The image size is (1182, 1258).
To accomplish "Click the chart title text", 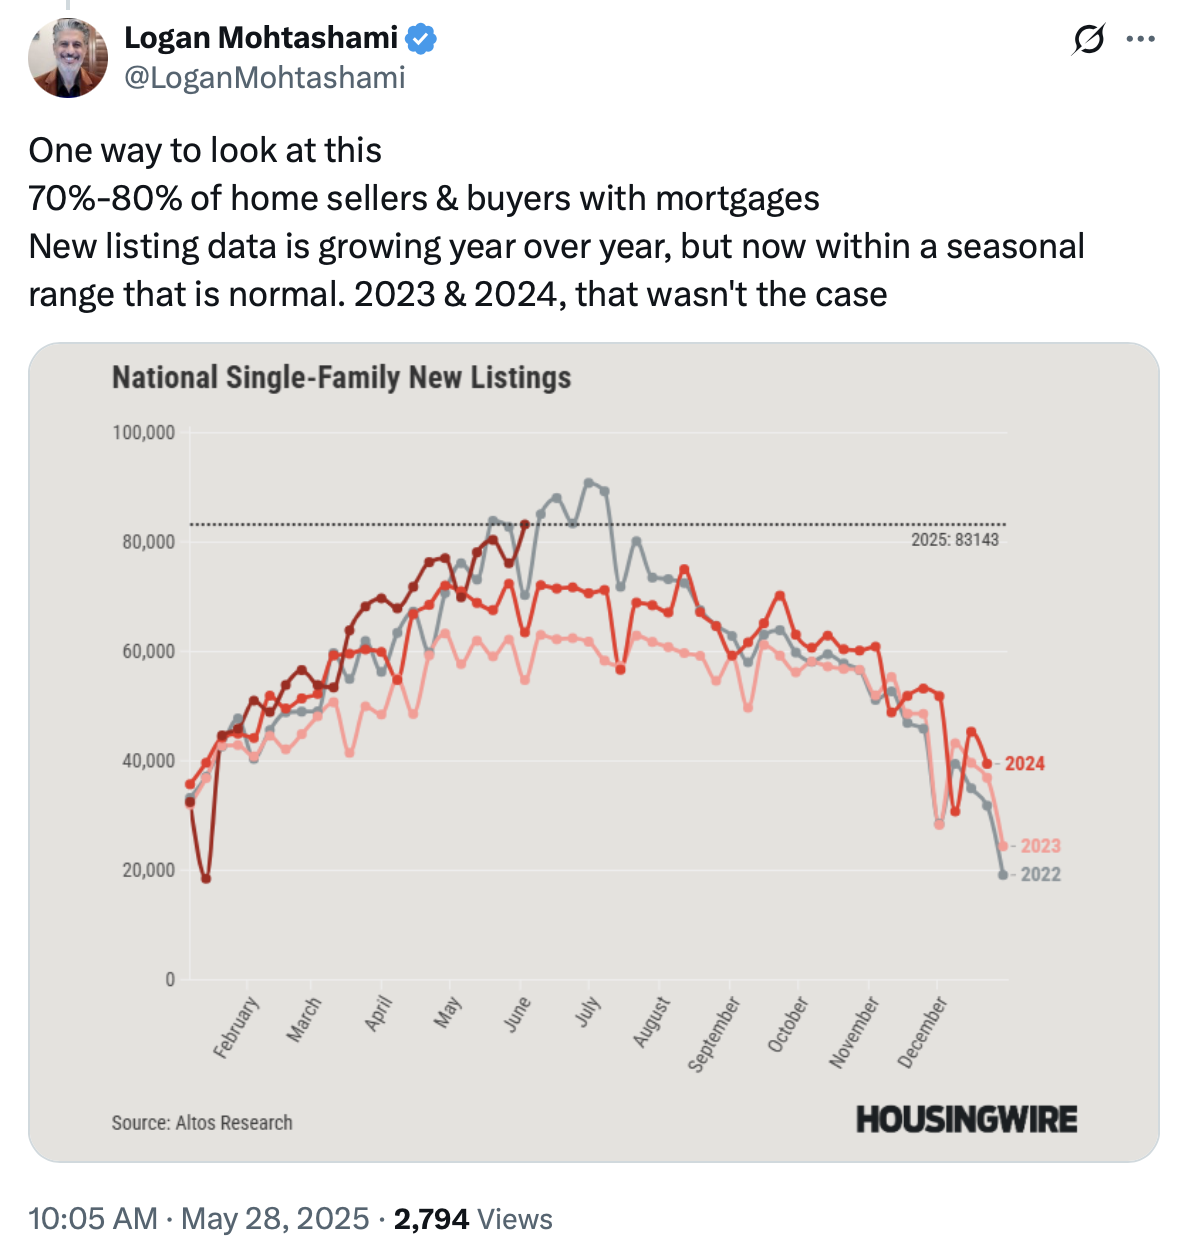I will 341,378.
